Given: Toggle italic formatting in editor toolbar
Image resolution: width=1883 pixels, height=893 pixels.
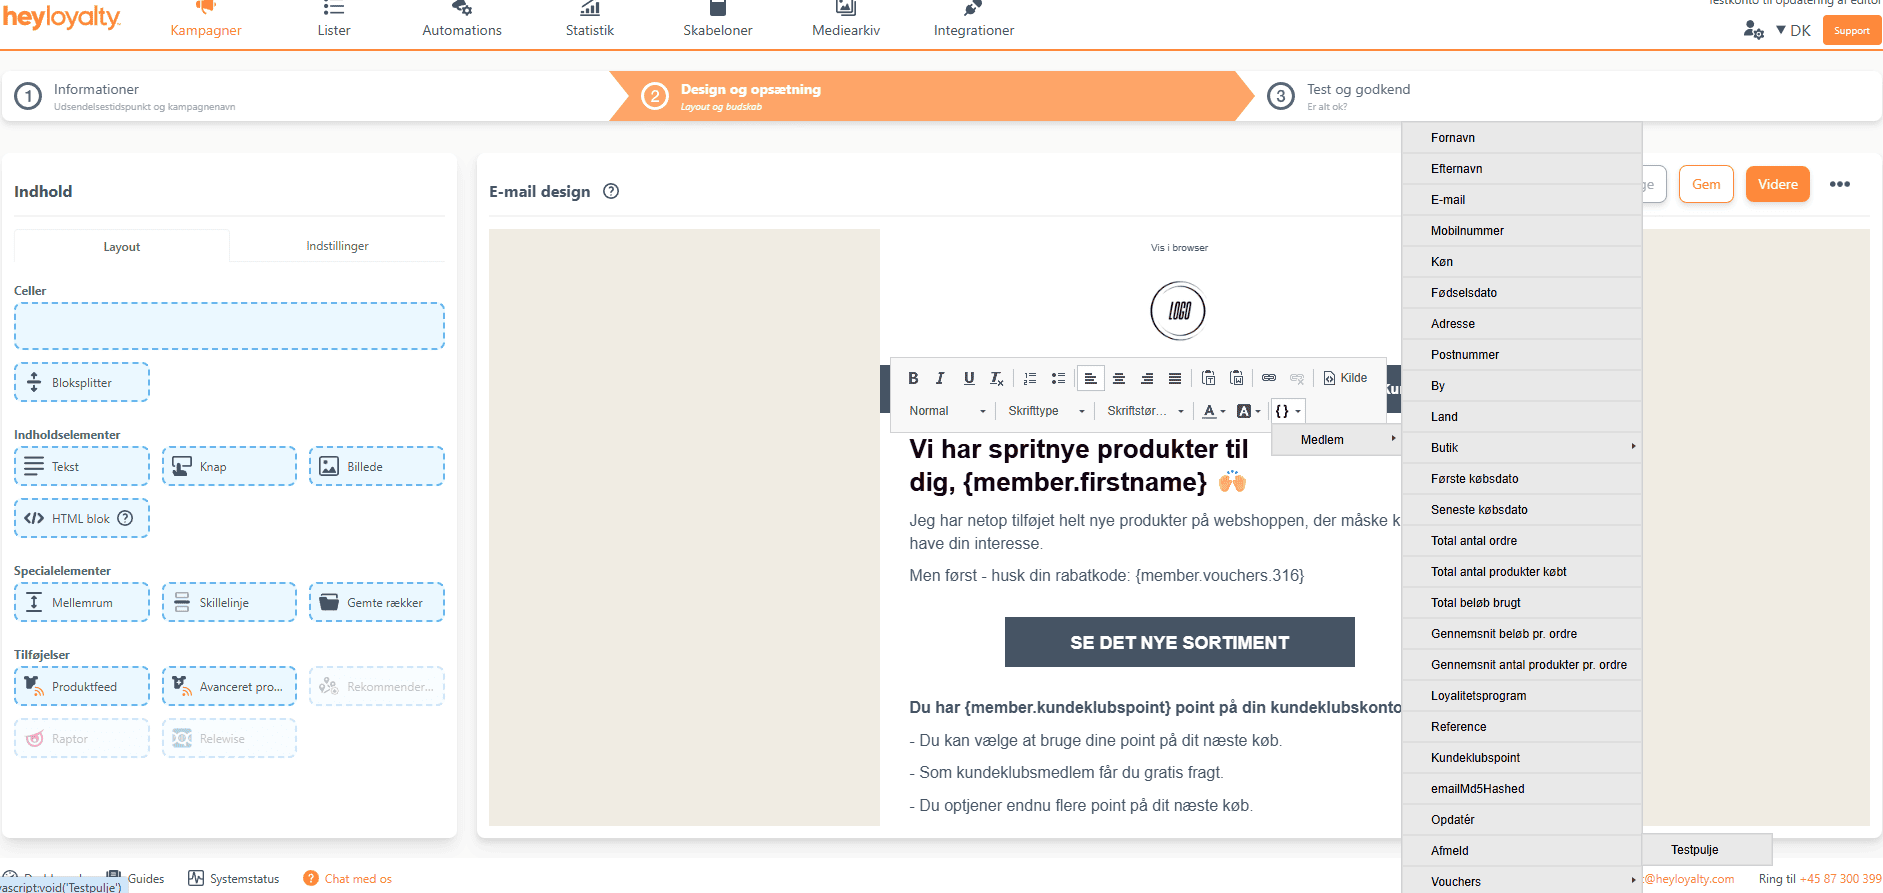Looking at the screenshot, I should (940, 378).
